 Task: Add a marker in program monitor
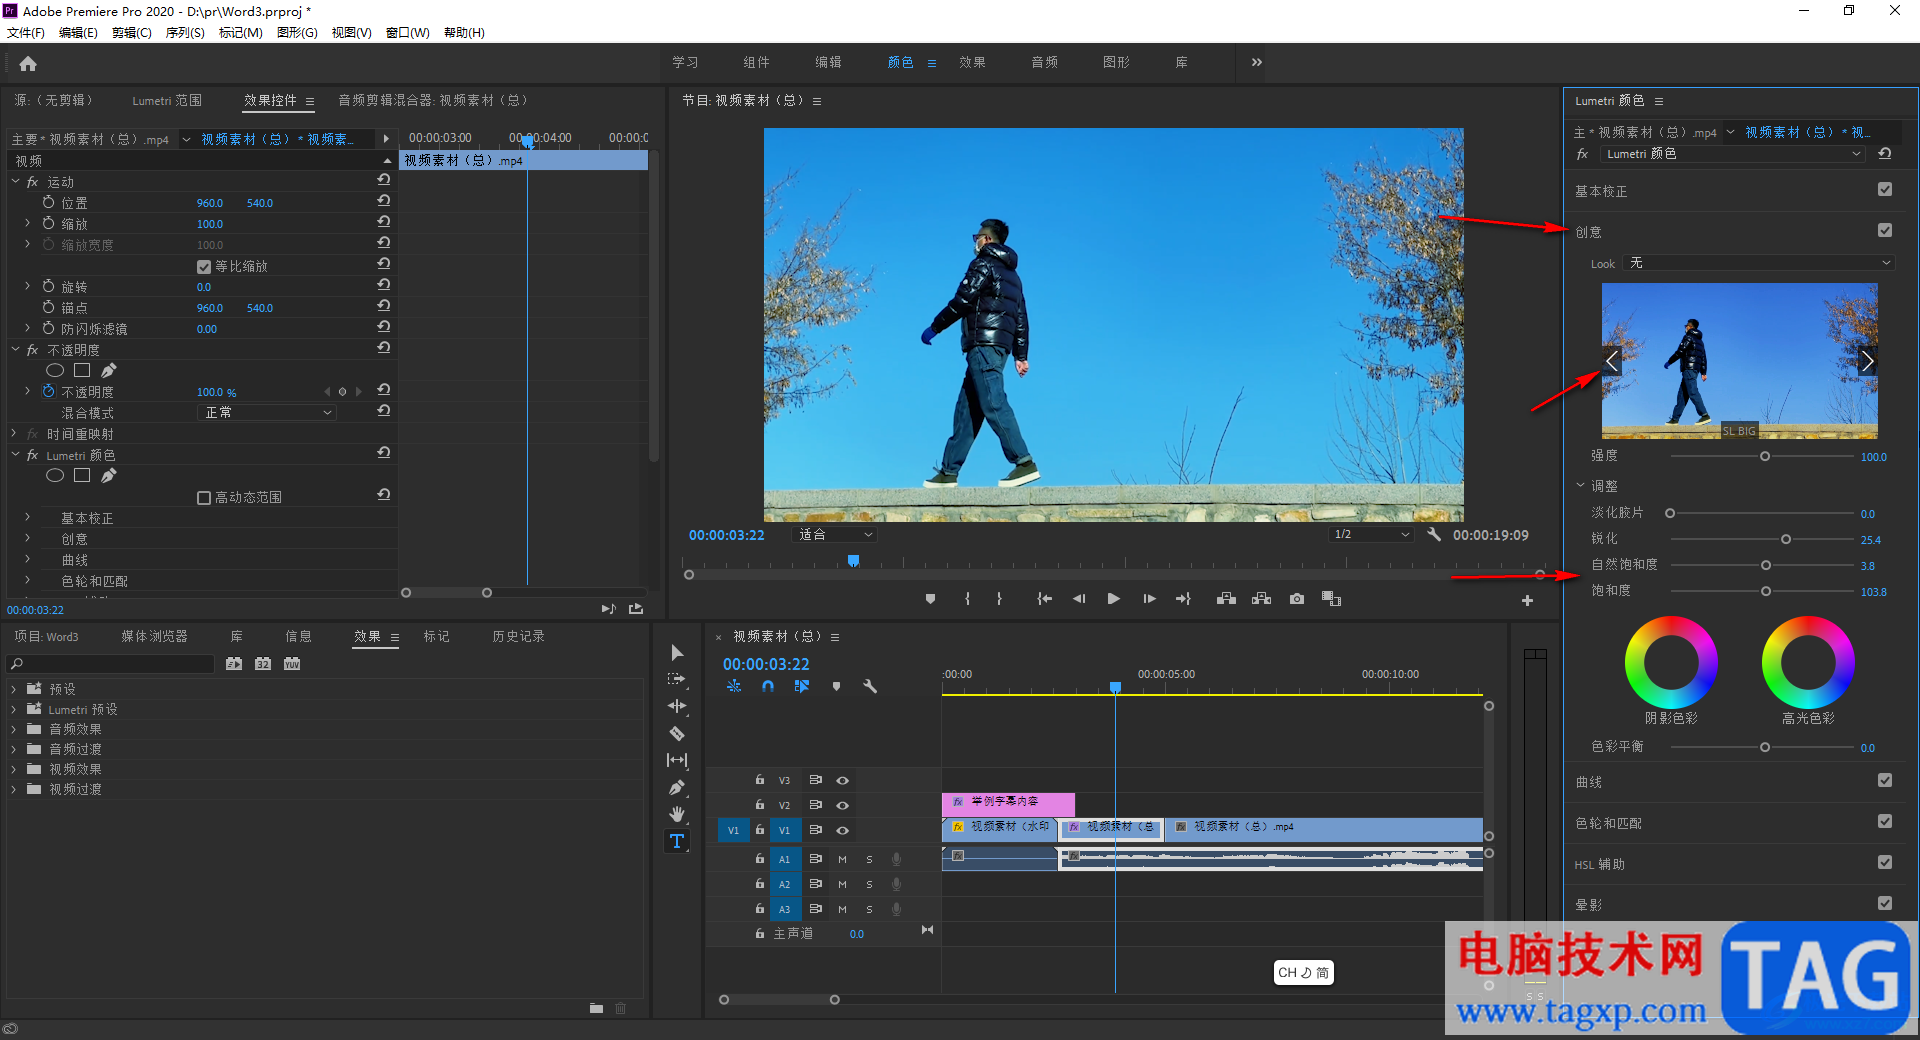point(930,599)
